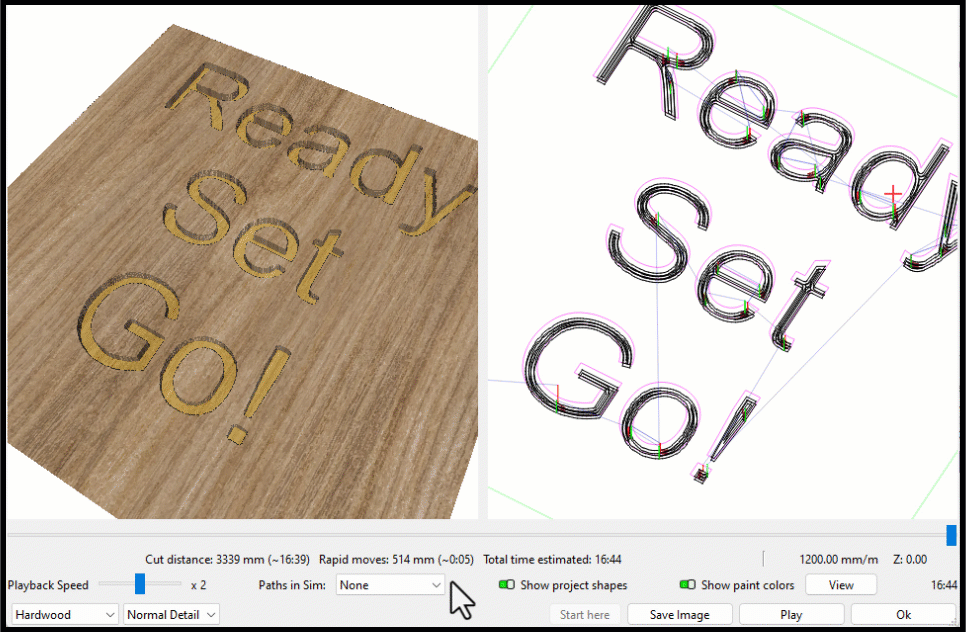Click the timeline progress handle at right end
This screenshot has height=632, width=966.
pos(951,536)
